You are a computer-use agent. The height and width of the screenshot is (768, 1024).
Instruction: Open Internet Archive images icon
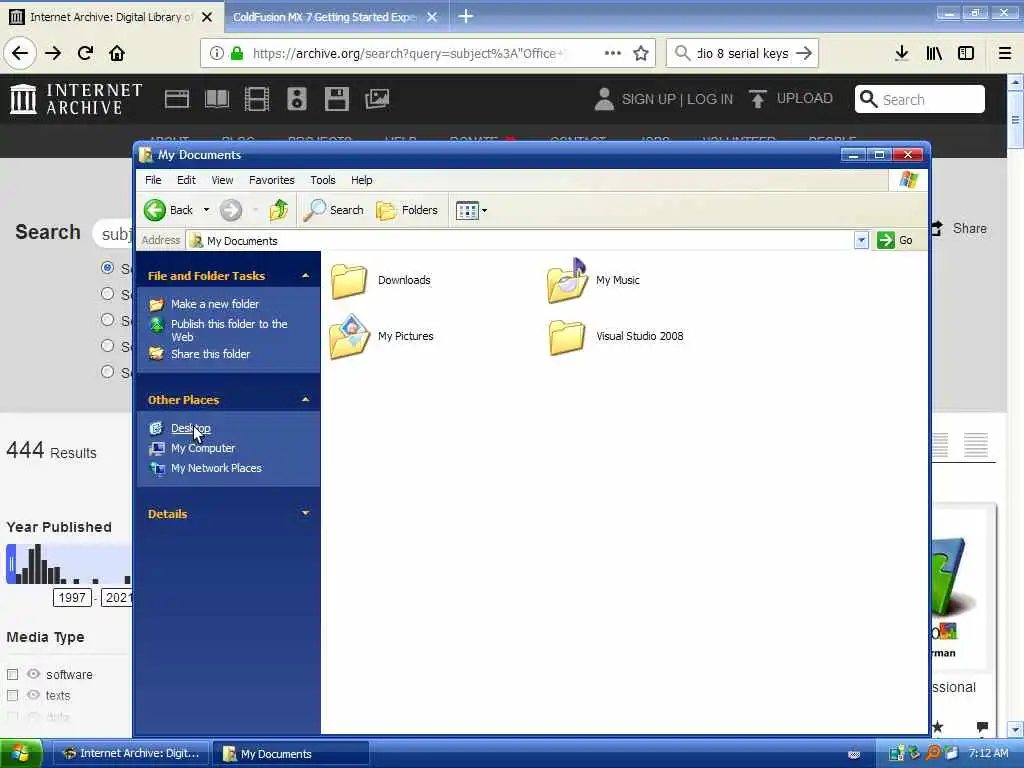377,99
